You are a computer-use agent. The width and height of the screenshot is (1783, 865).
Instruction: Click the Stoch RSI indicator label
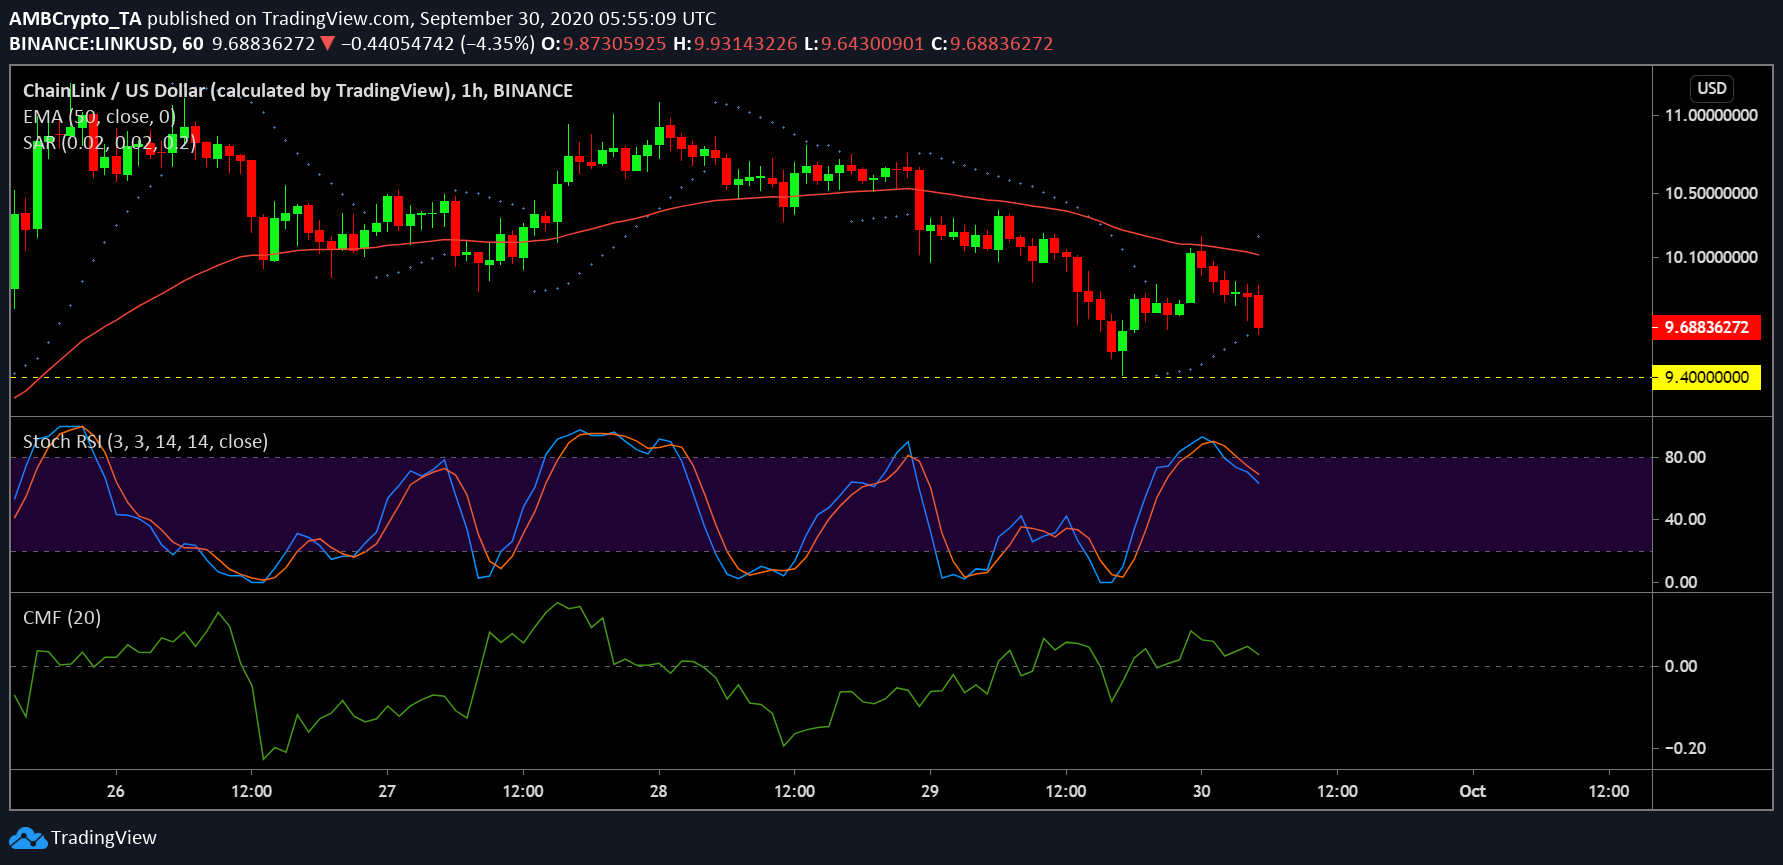click(145, 442)
